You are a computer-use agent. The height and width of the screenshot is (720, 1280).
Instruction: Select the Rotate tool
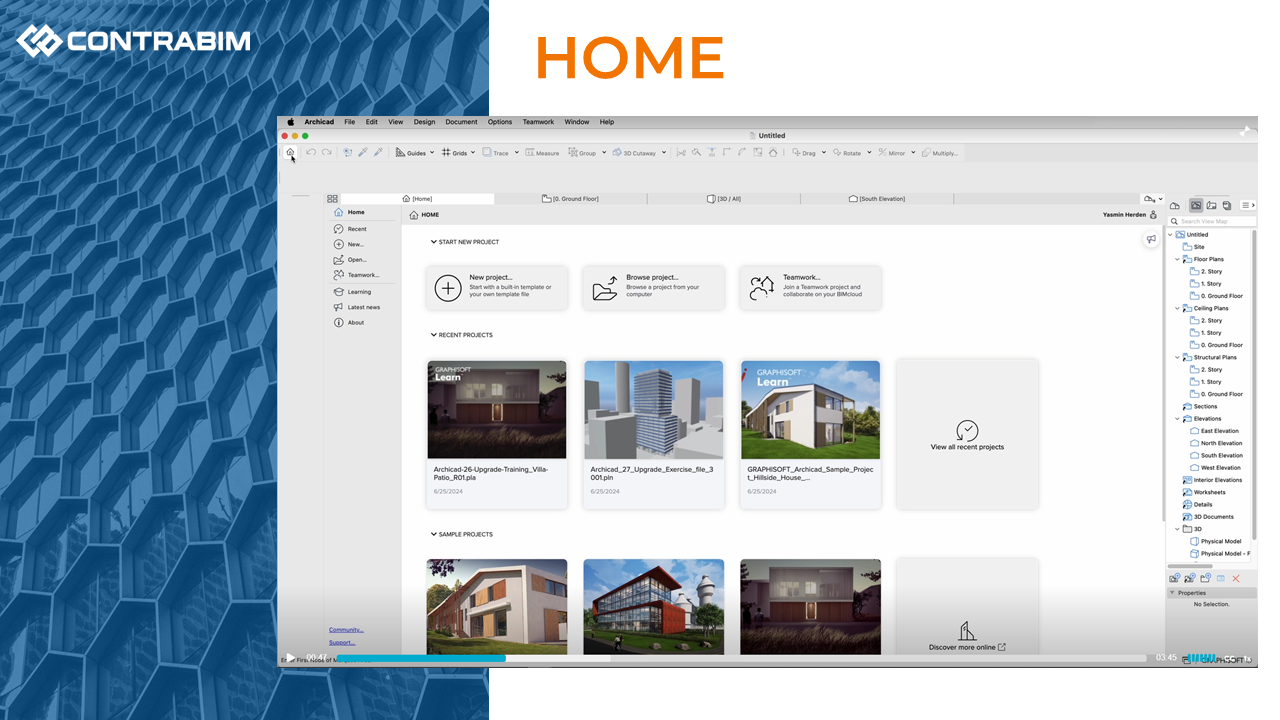pos(846,153)
